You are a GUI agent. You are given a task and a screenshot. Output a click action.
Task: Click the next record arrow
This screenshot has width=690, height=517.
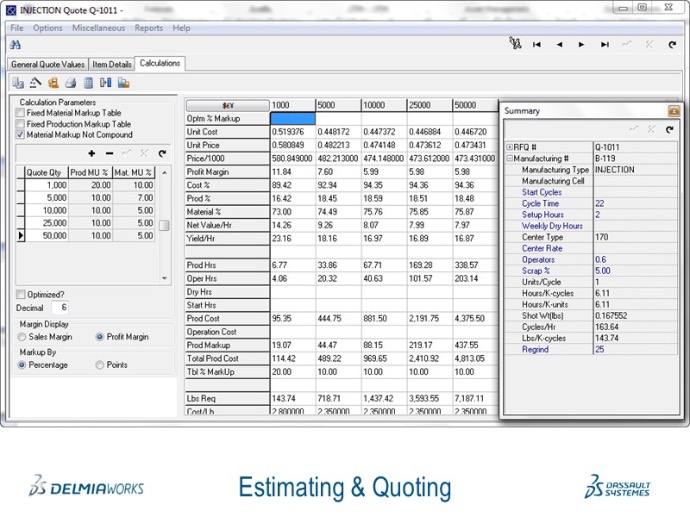[582, 45]
